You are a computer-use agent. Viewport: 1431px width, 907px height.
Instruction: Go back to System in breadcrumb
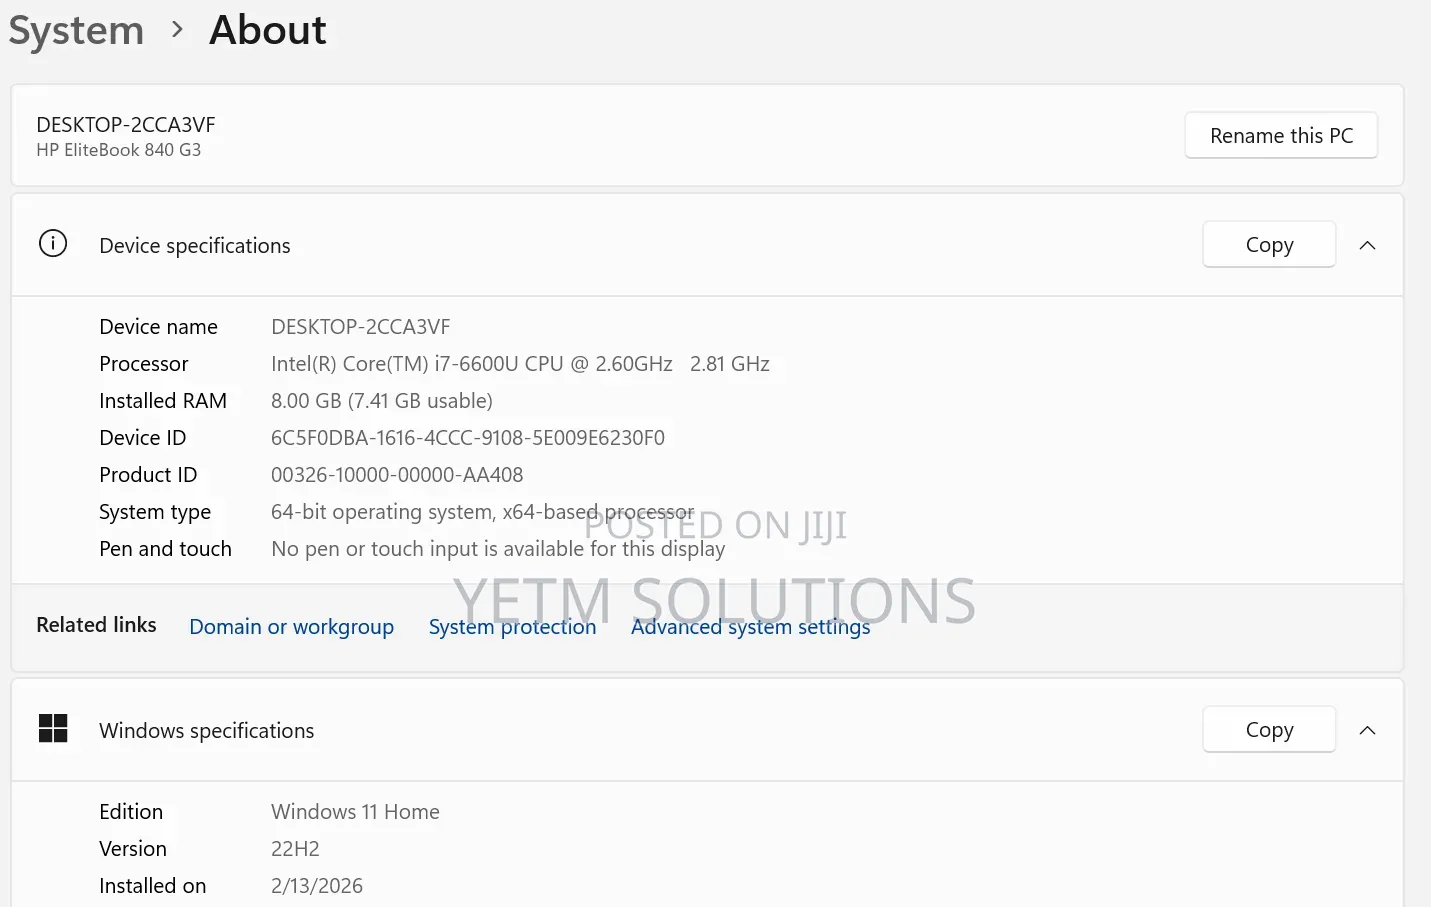(x=76, y=30)
